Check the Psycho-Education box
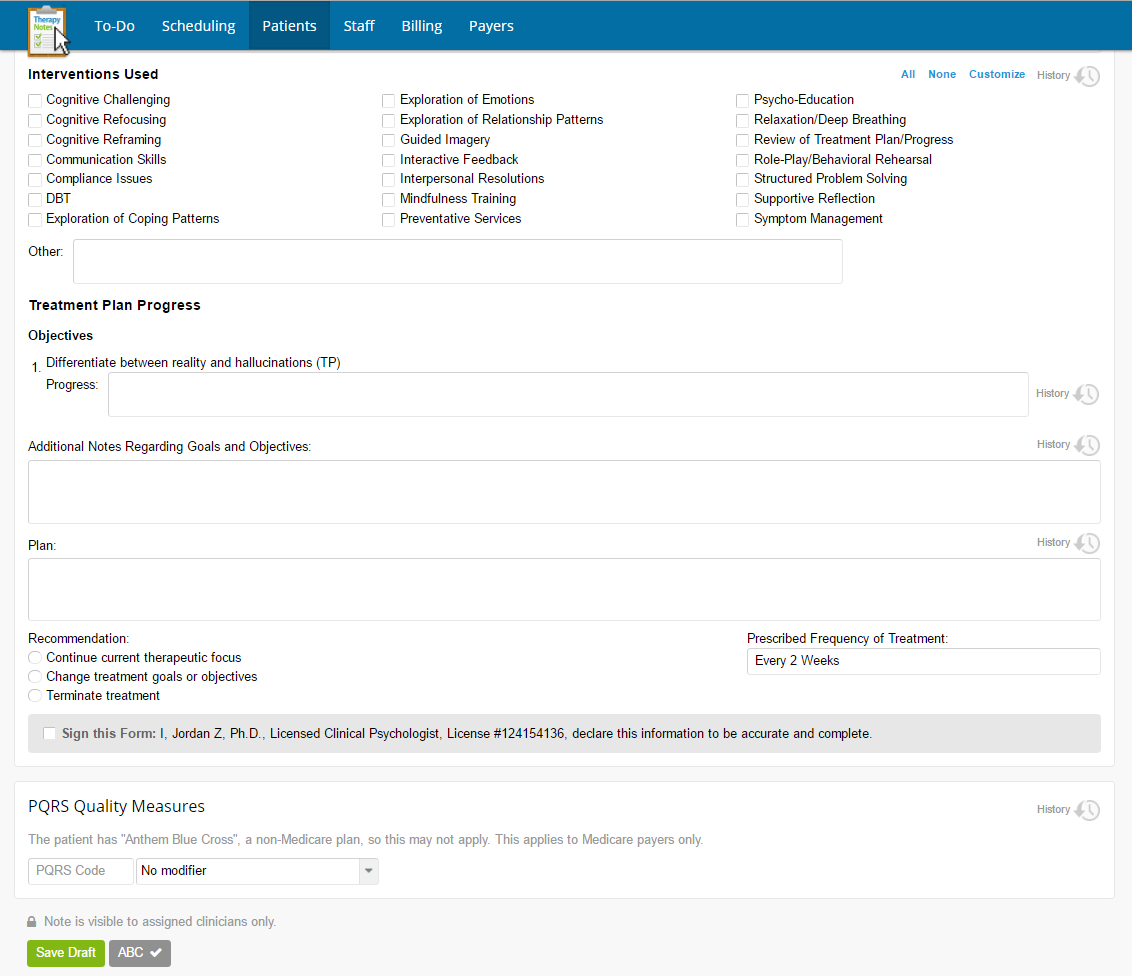The image size is (1132, 976). tap(742, 100)
